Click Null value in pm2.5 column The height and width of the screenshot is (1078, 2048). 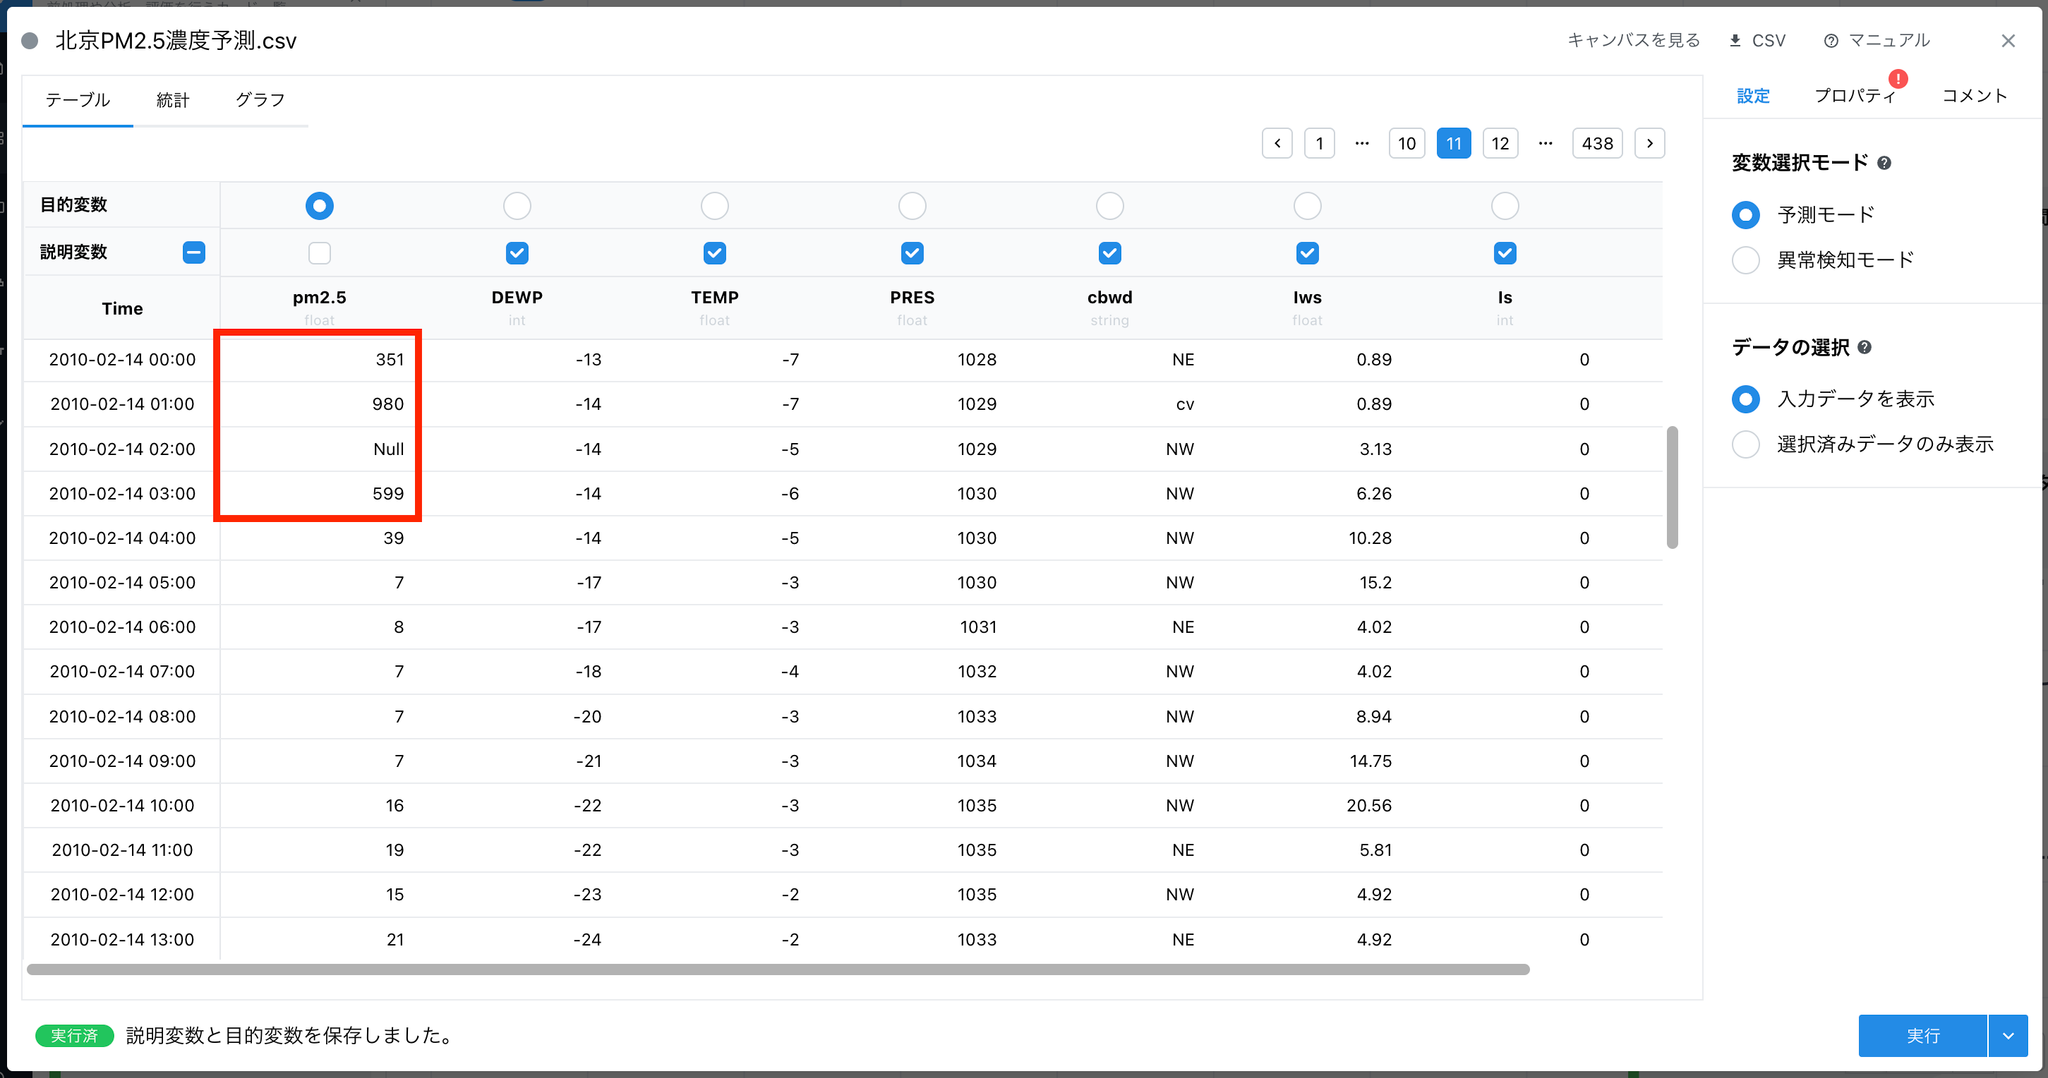[389, 449]
